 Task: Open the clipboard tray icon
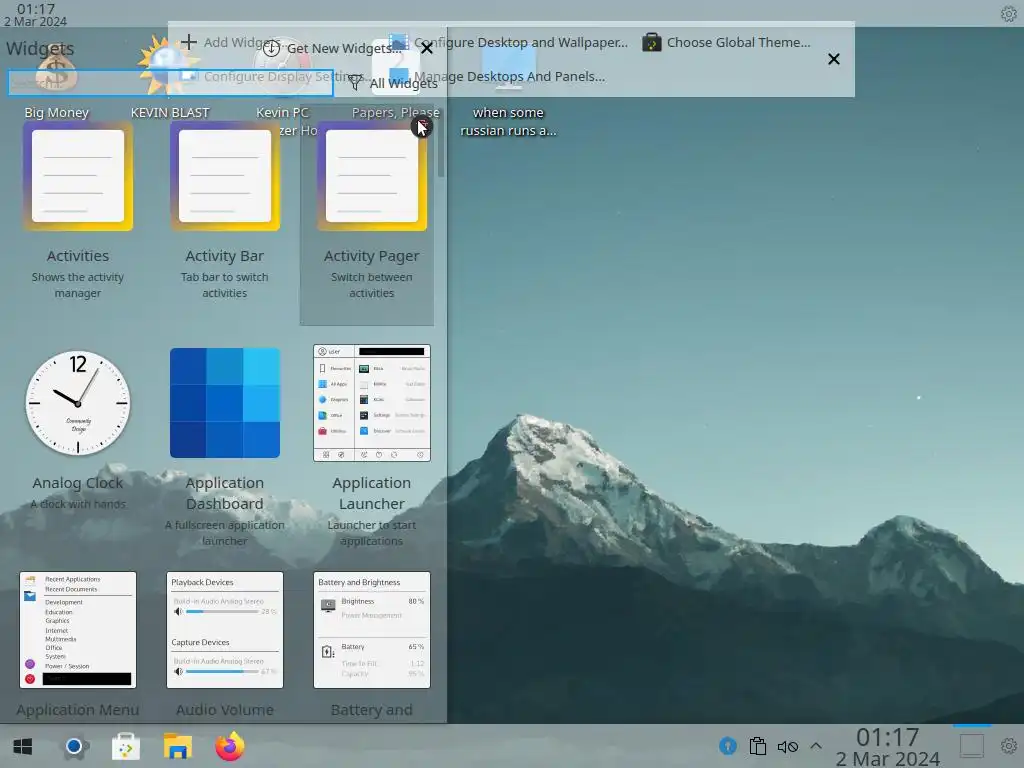(758, 746)
